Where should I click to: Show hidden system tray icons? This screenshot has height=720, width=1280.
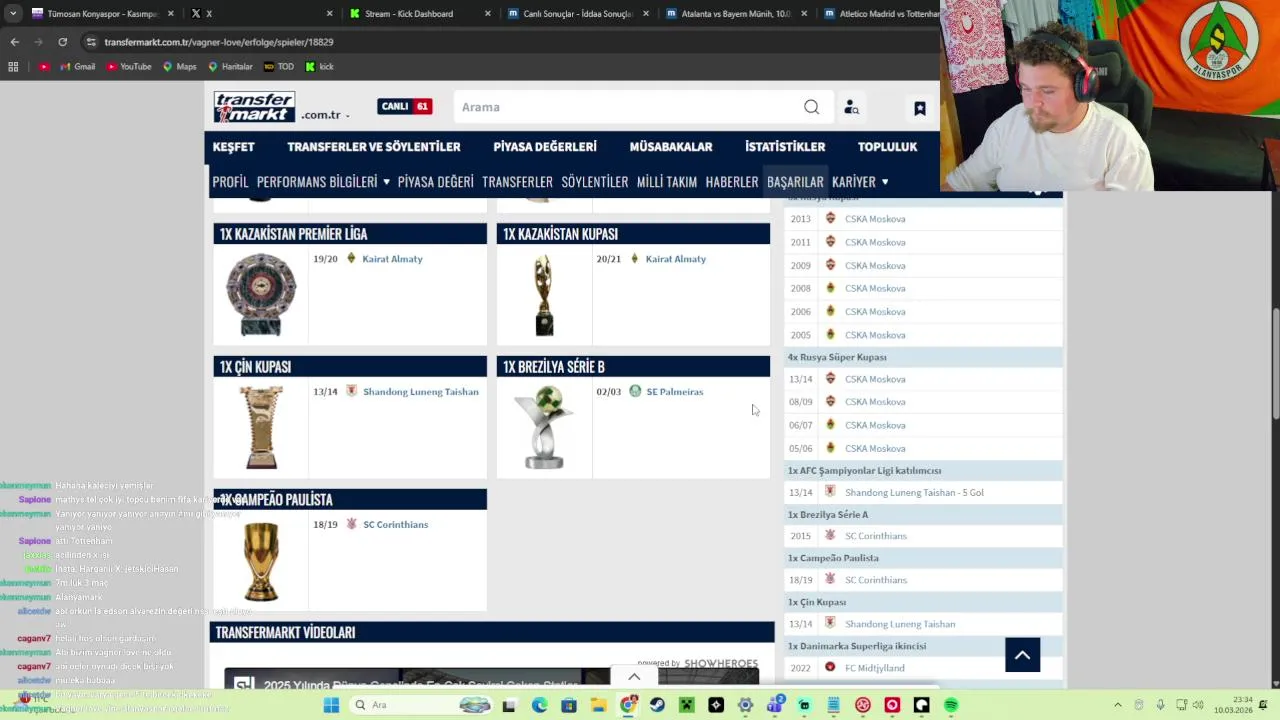coord(1117,705)
